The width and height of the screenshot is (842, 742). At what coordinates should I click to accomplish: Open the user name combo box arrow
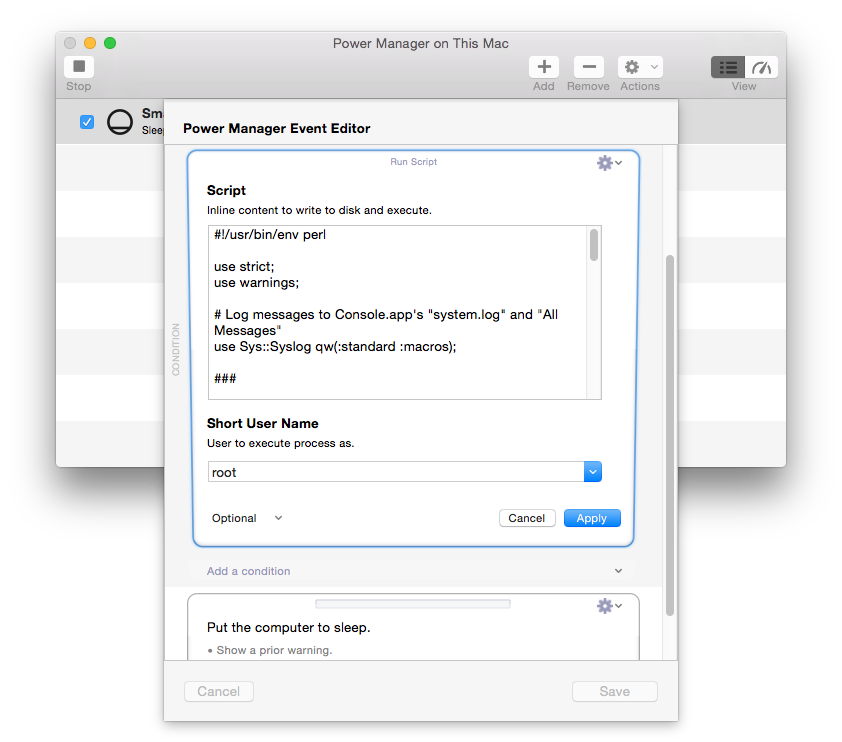click(593, 472)
